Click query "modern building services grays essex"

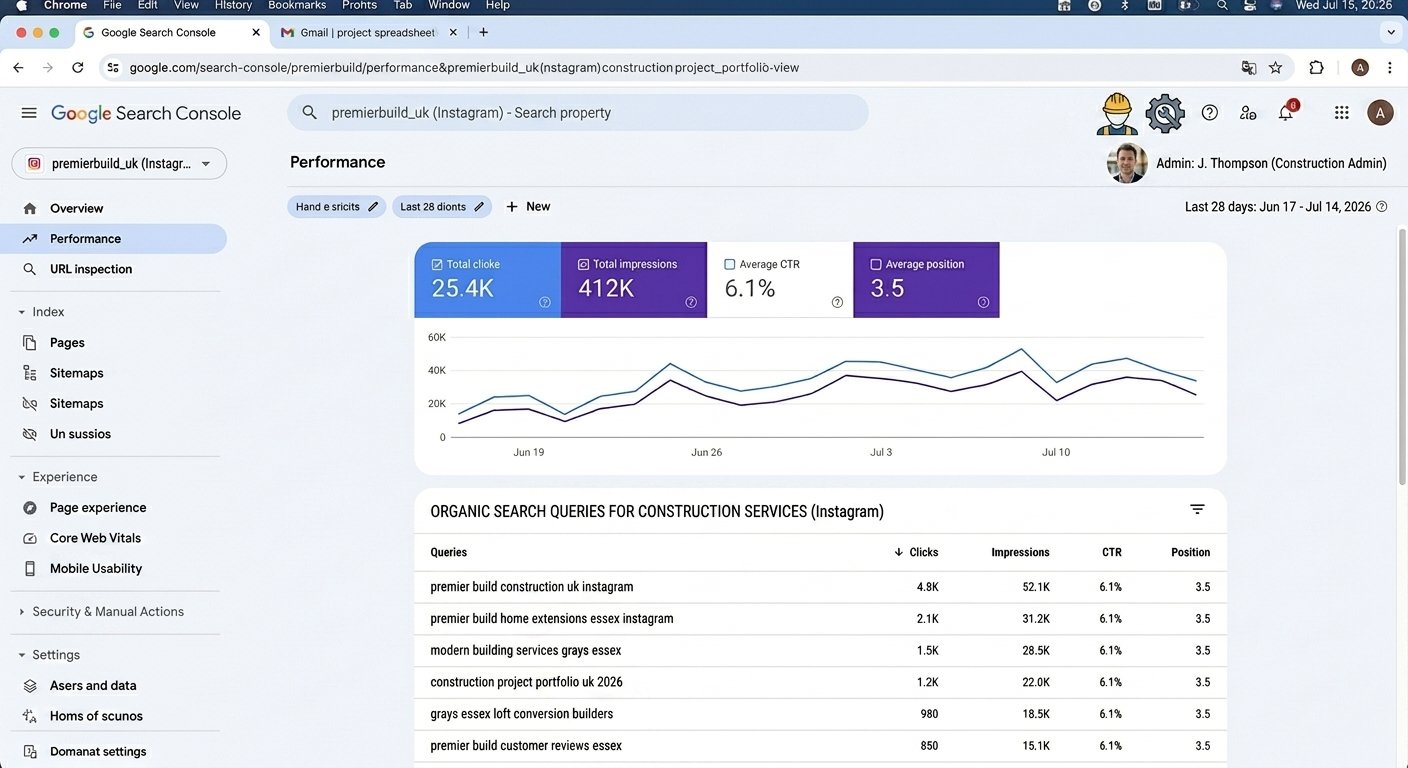click(525, 650)
